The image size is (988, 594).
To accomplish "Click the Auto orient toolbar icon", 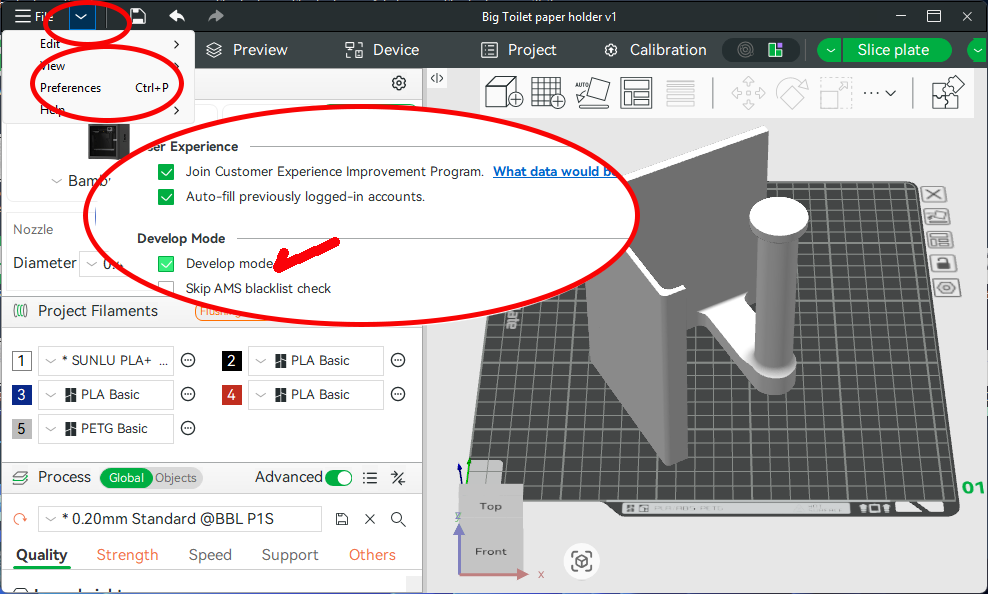I will pos(592,94).
